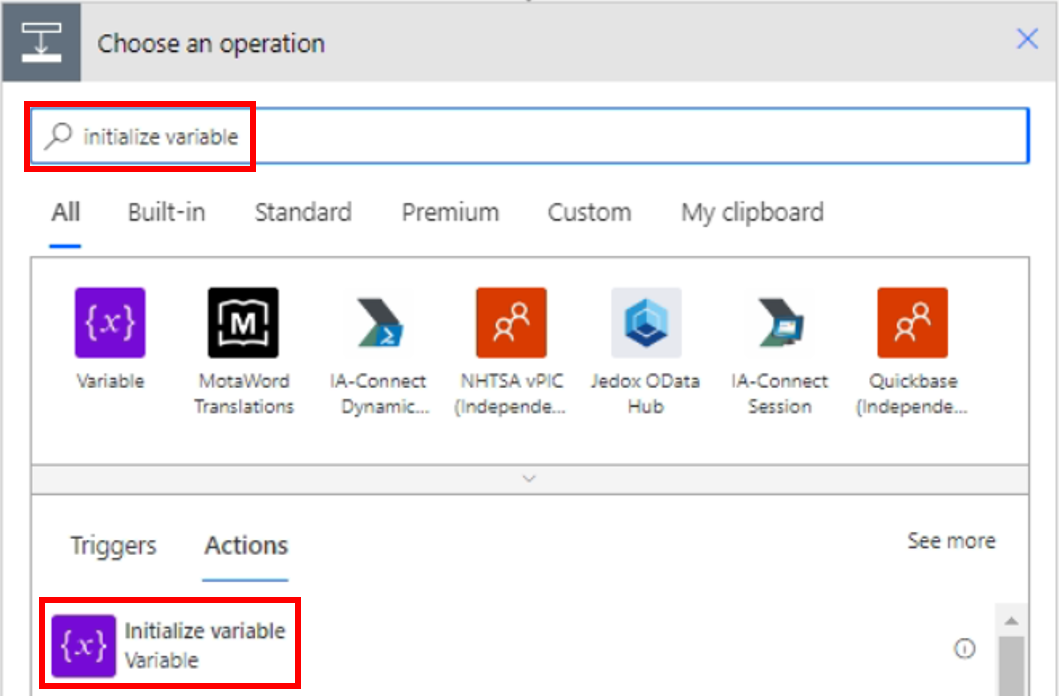The height and width of the screenshot is (697, 1059).
Task: Select the Actions filter
Action: pos(245,545)
